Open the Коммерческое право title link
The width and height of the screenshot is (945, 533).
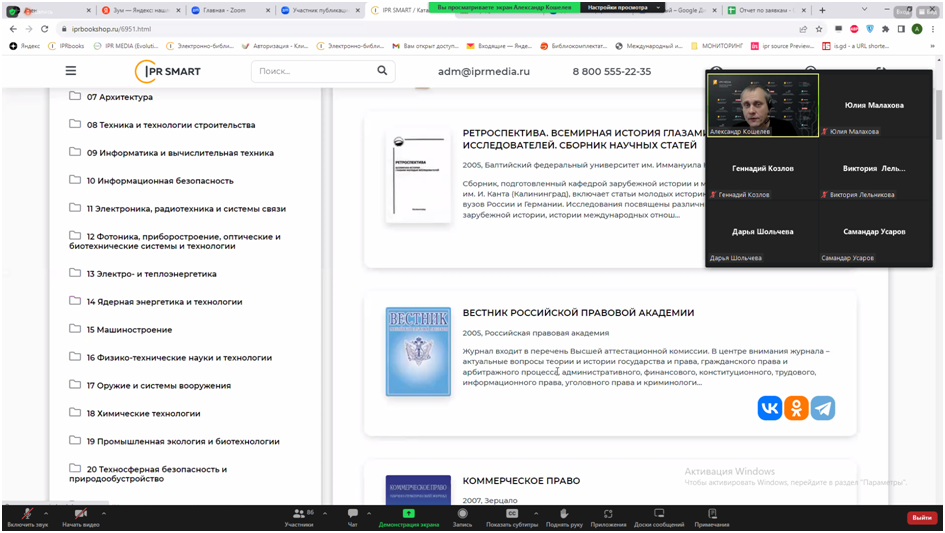click(521, 481)
